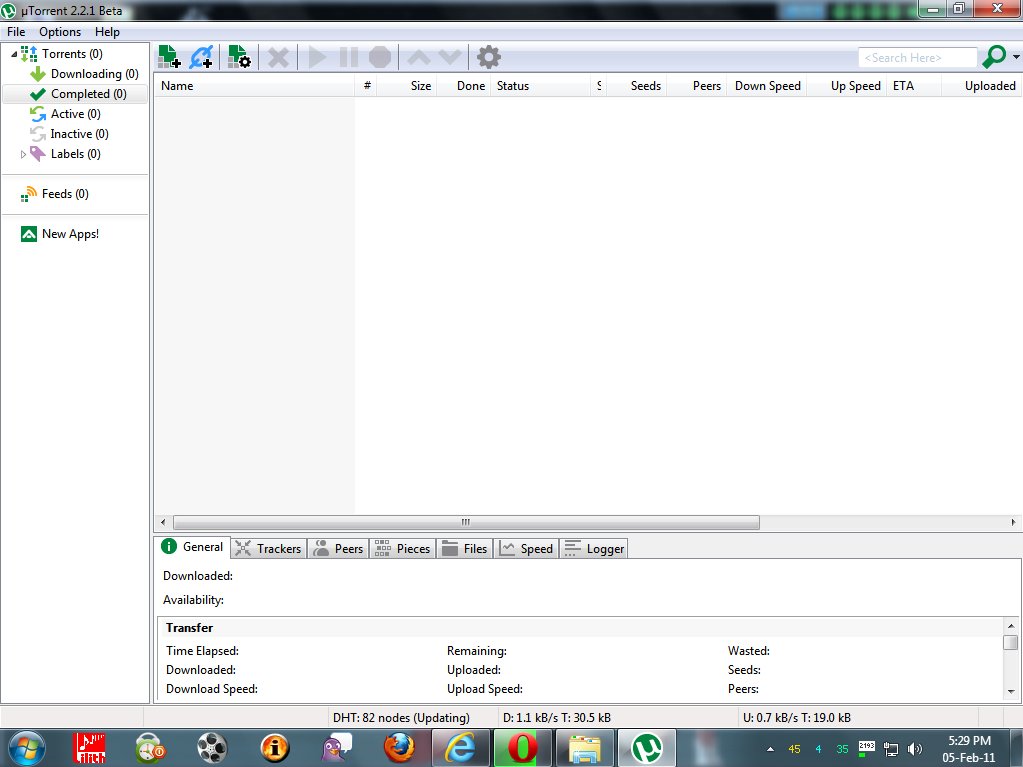This screenshot has width=1023, height=767.
Task: Click the Stop torrent icon
Action: (380, 57)
